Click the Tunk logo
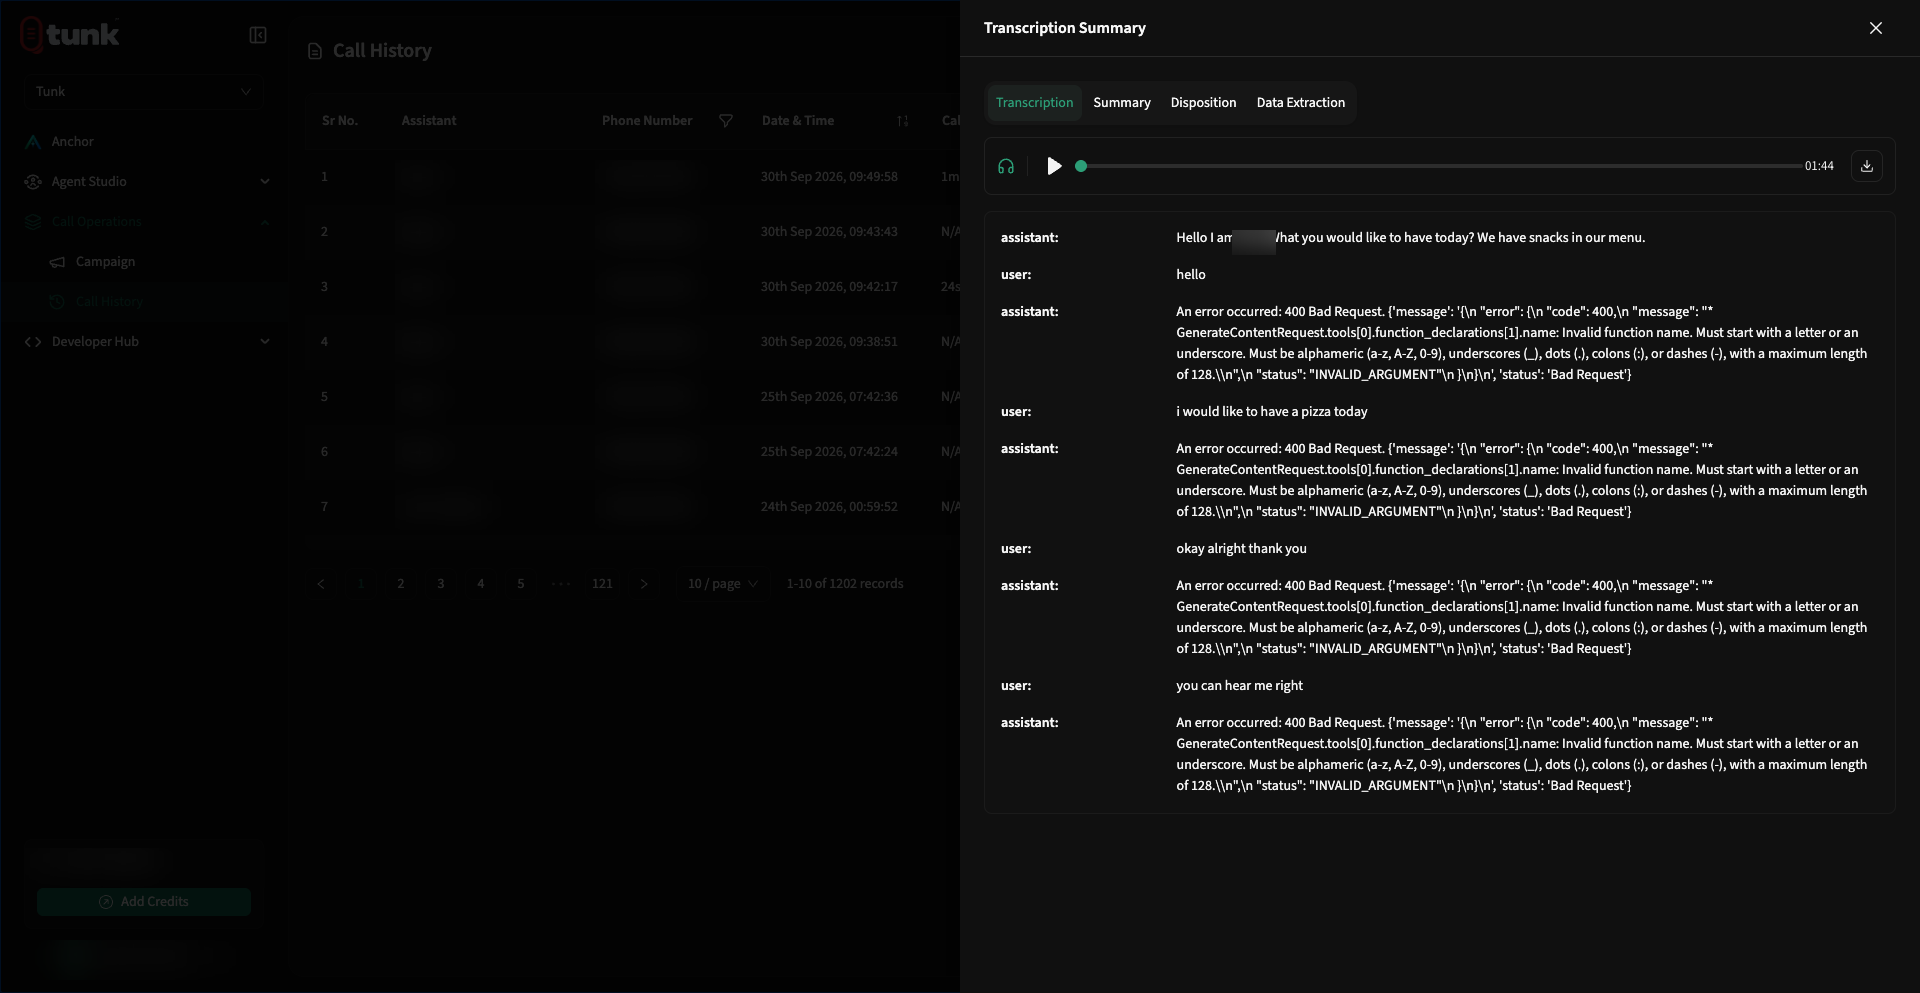Viewport: 1920px width, 993px height. pos(70,35)
